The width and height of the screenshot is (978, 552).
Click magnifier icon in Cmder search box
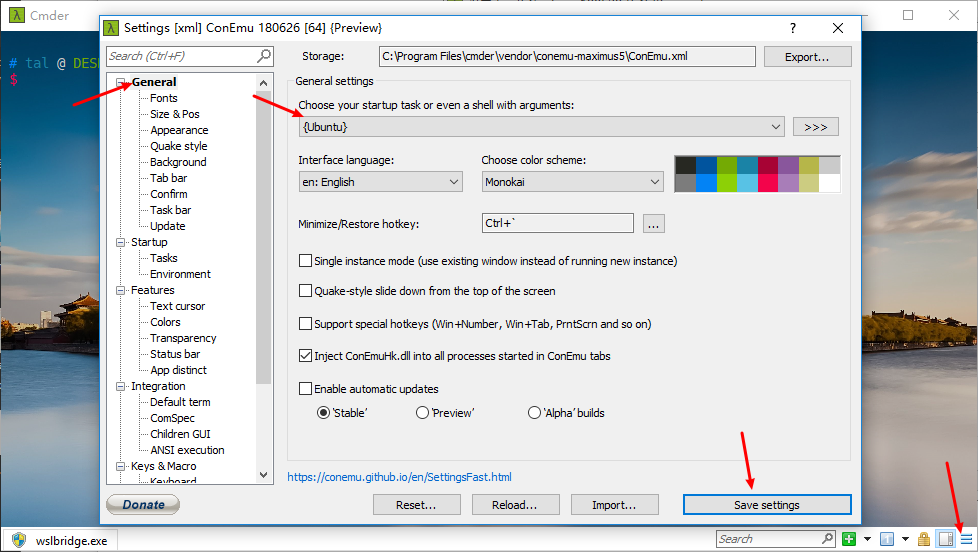(x=828, y=538)
